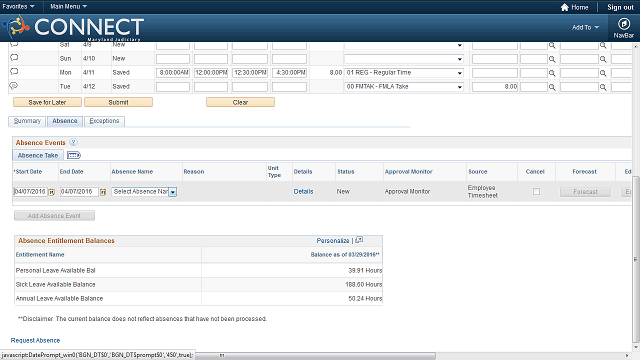
Task: Click the Submit button
Action: tap(118, 102)
